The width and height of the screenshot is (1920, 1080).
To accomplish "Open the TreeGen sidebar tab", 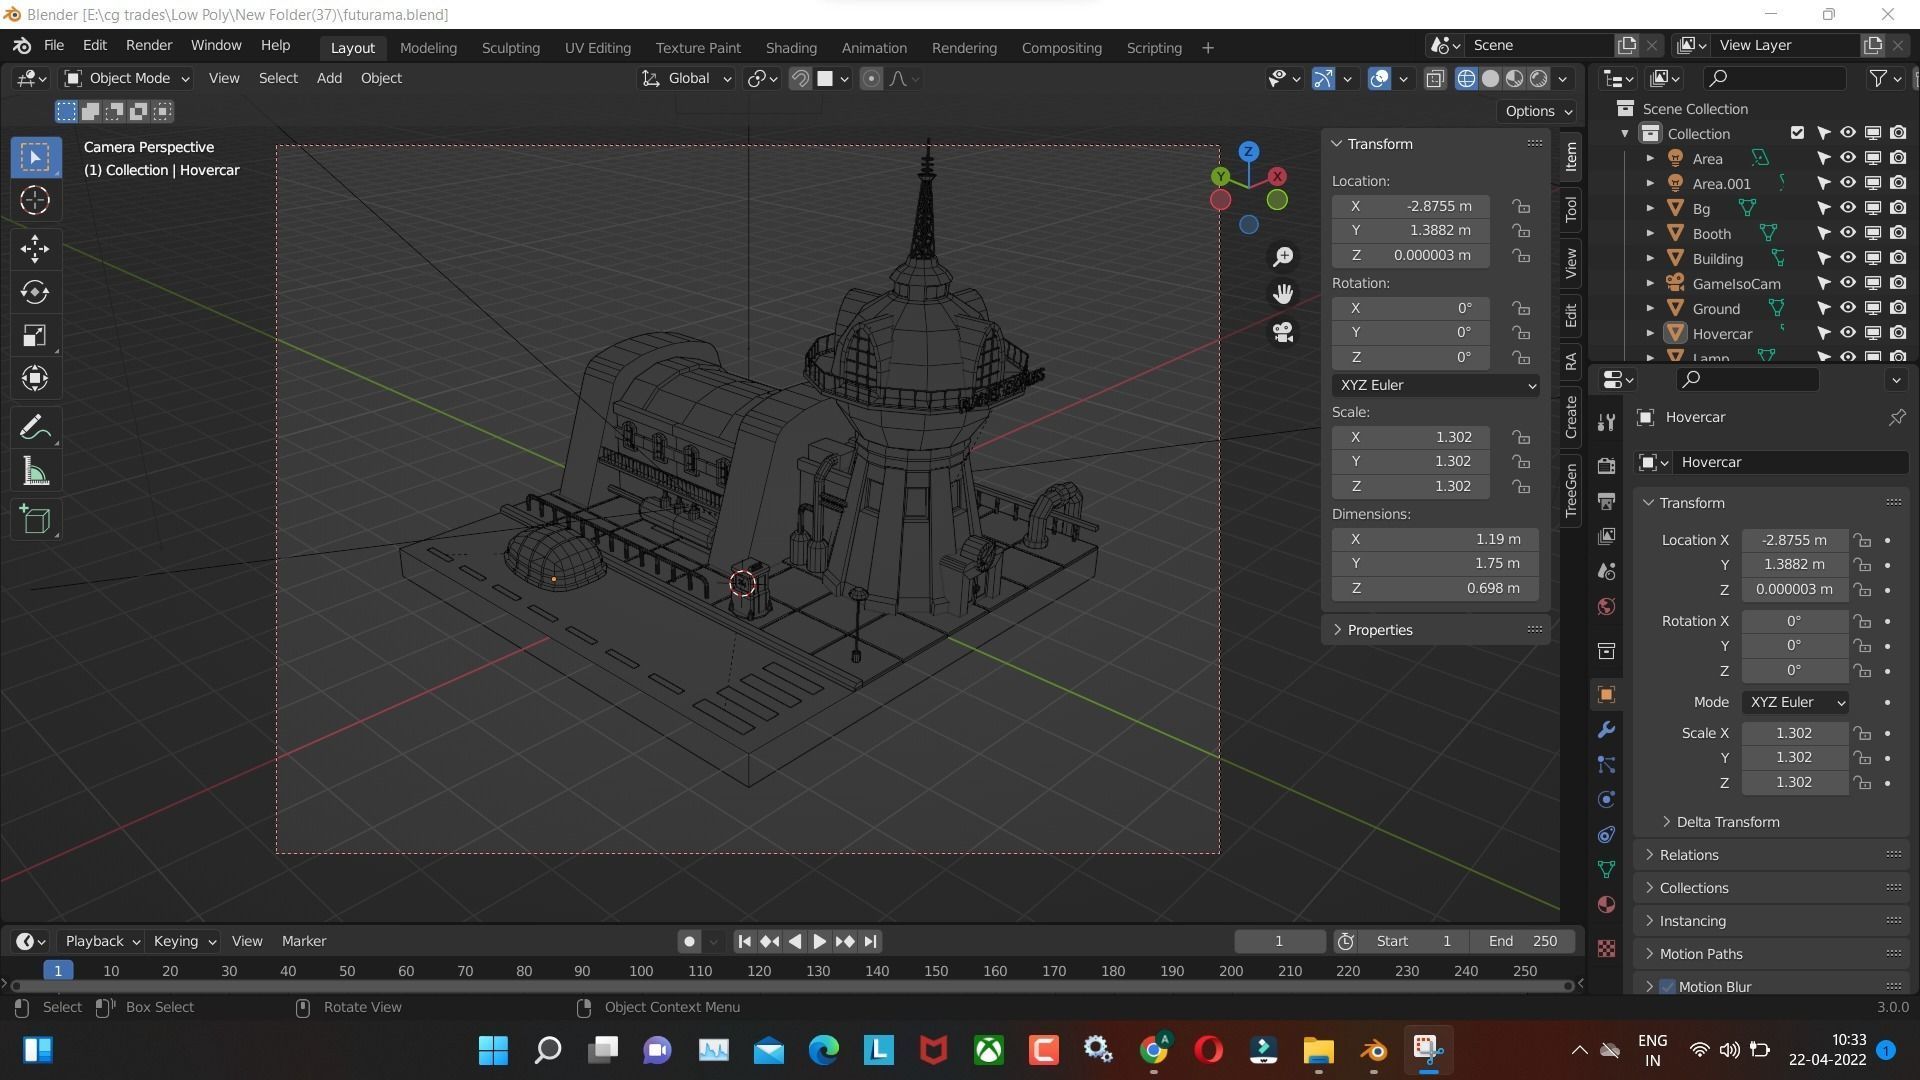I will (x=1570, y=490).
